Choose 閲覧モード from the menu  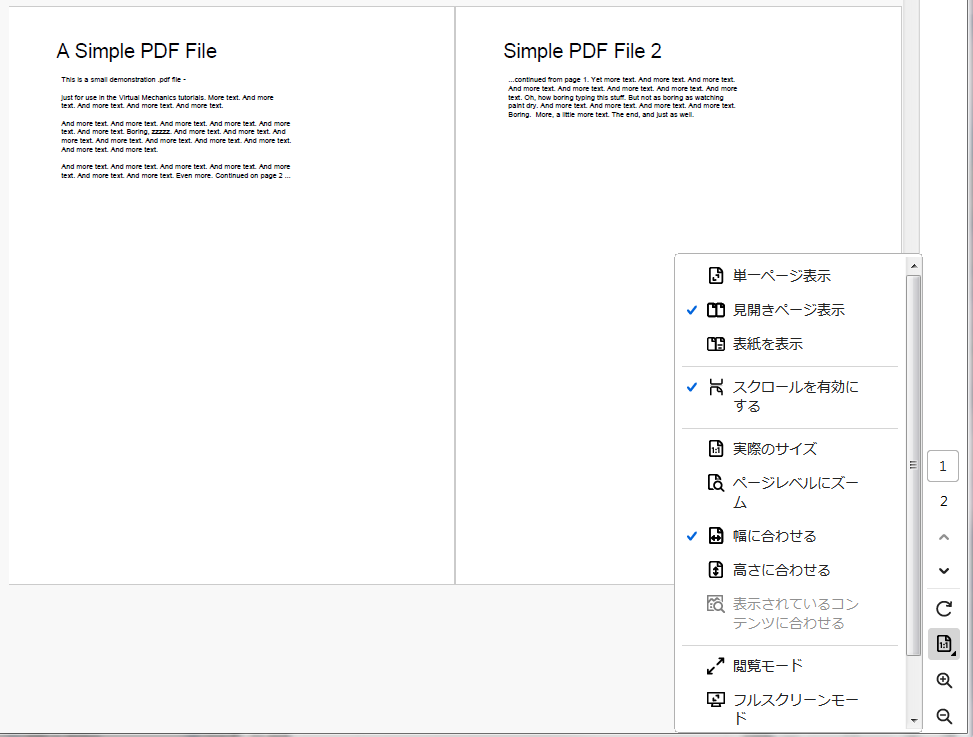(x=767, y=666)
